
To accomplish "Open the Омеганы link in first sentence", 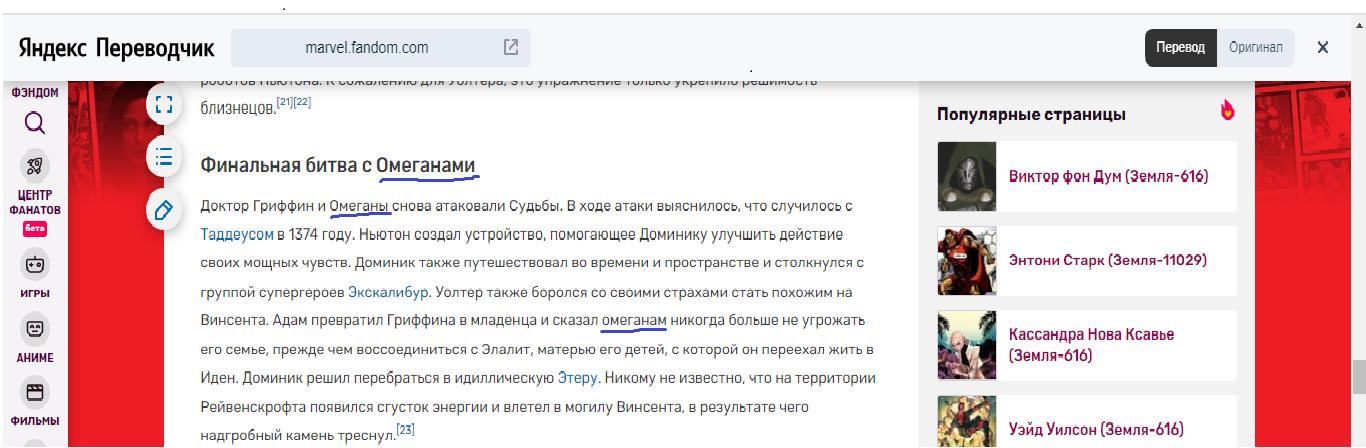I will coord(359,207).
